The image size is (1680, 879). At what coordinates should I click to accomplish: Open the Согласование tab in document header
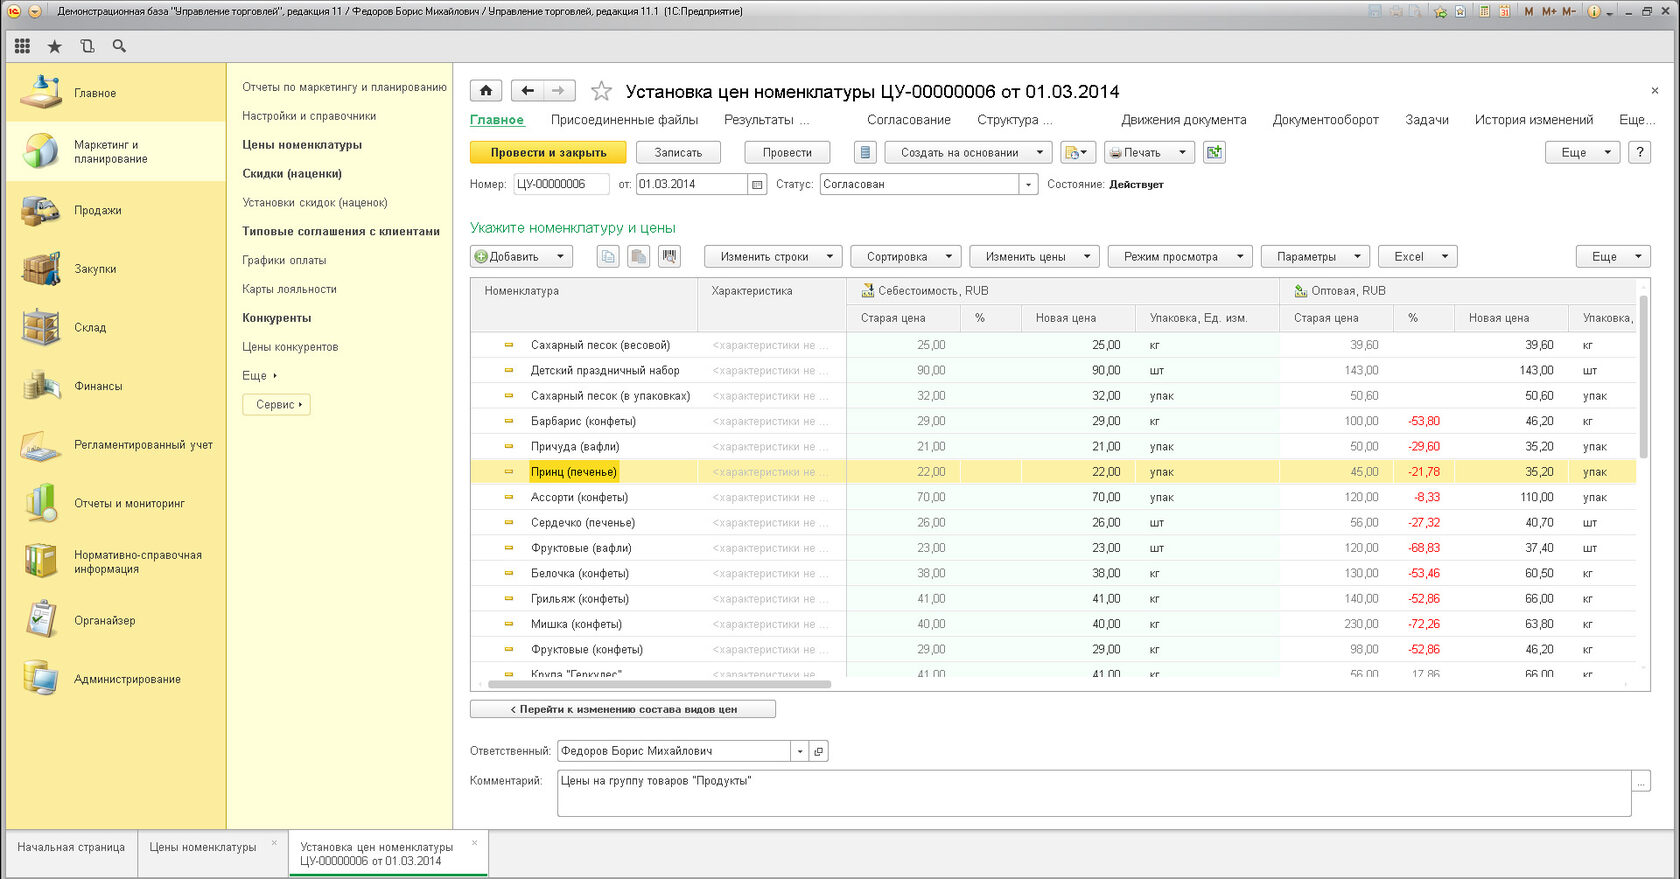pyautogui.click(x=908, y=120)
